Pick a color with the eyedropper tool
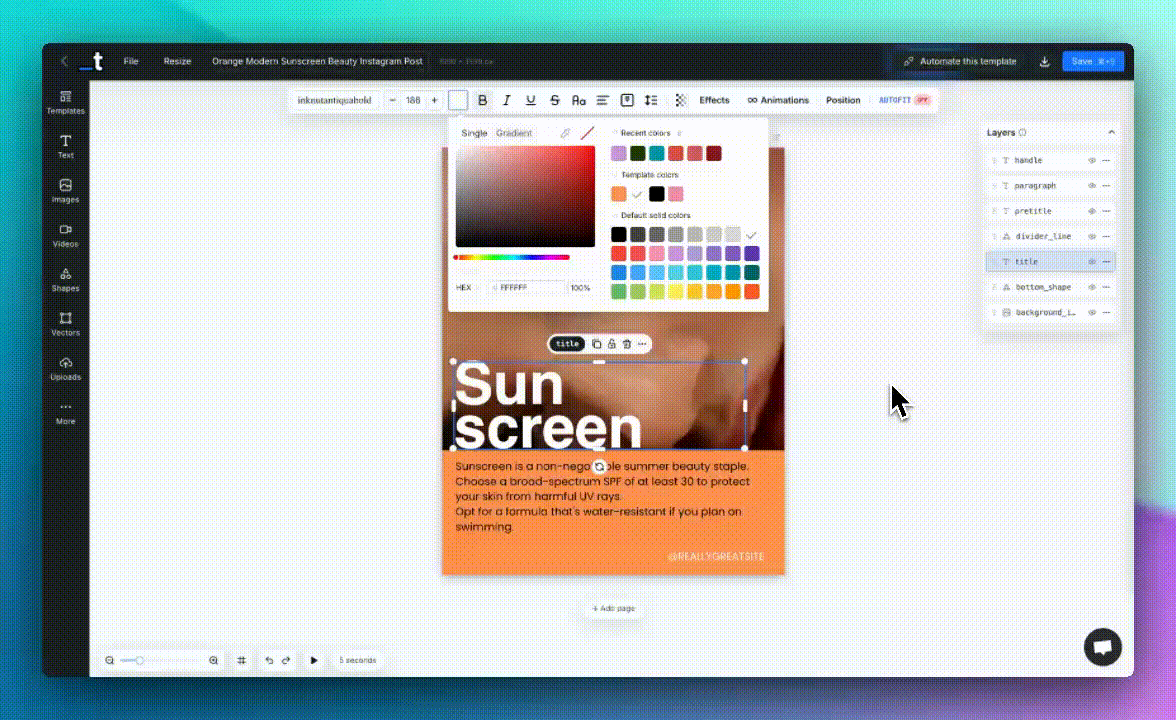 pos(565,133)
